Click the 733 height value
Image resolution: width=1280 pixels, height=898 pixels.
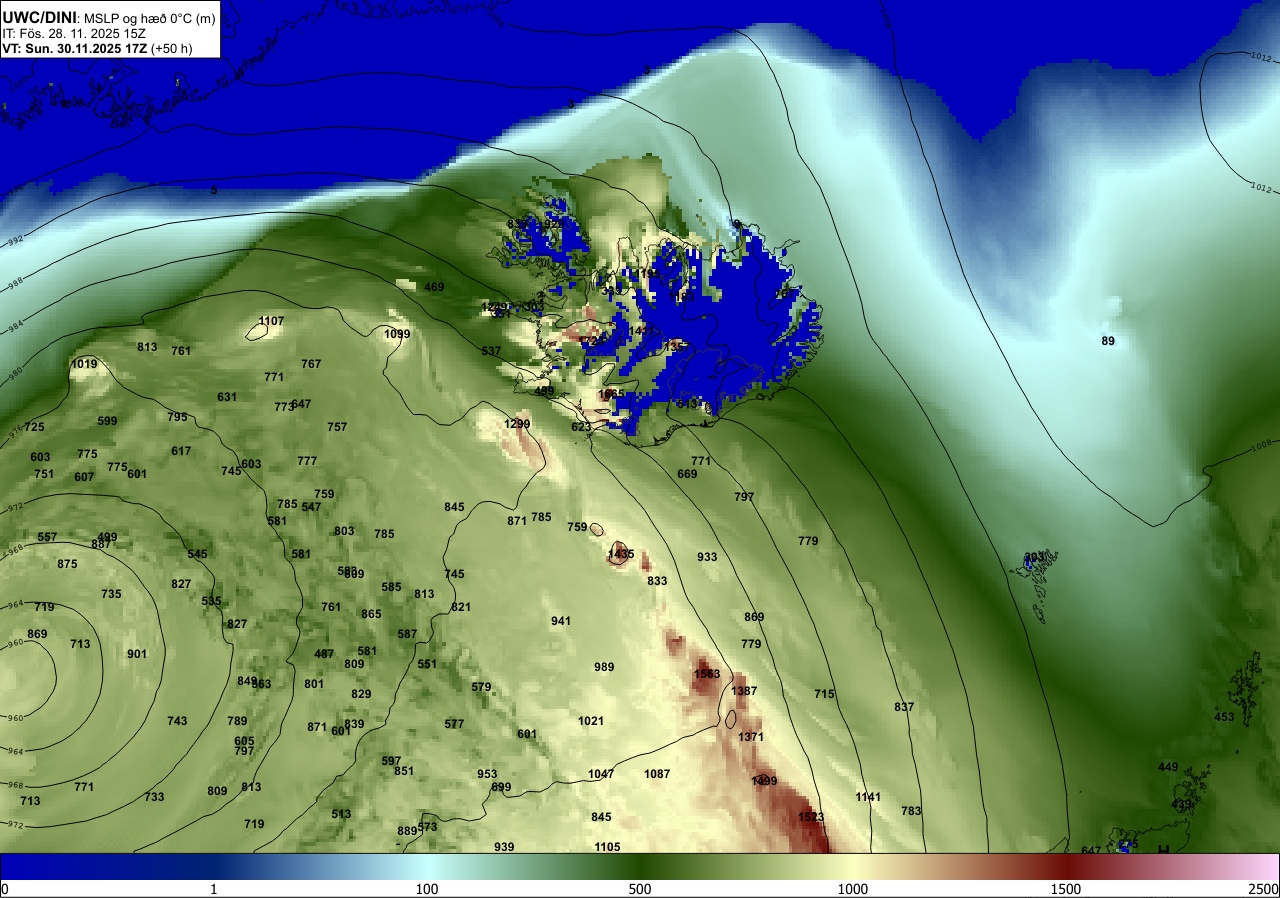(154, 797)
